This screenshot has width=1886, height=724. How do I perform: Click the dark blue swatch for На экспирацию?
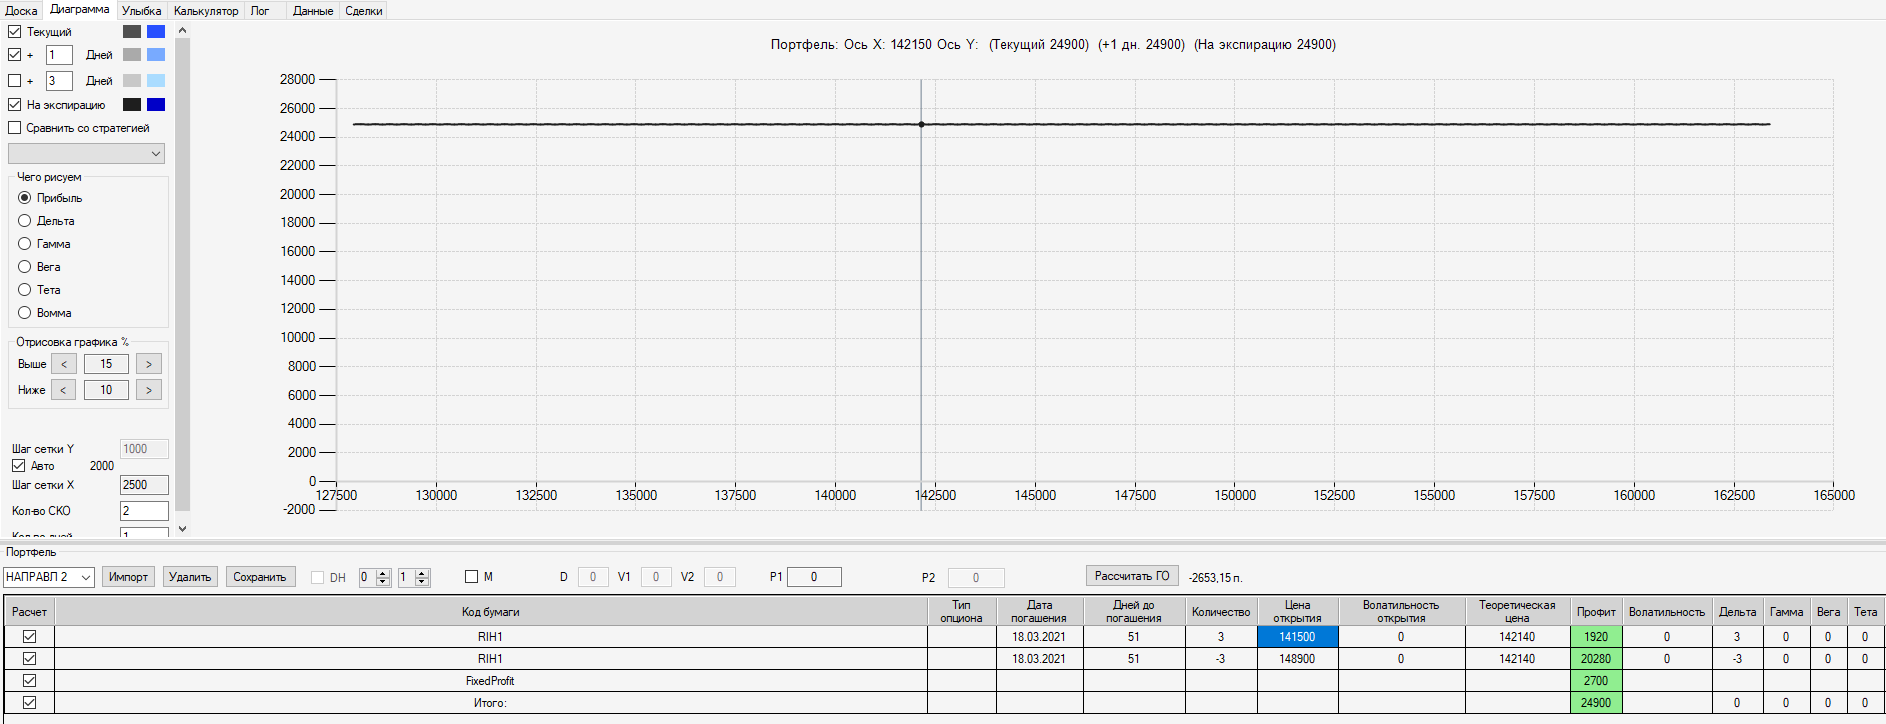coord(156,104)
